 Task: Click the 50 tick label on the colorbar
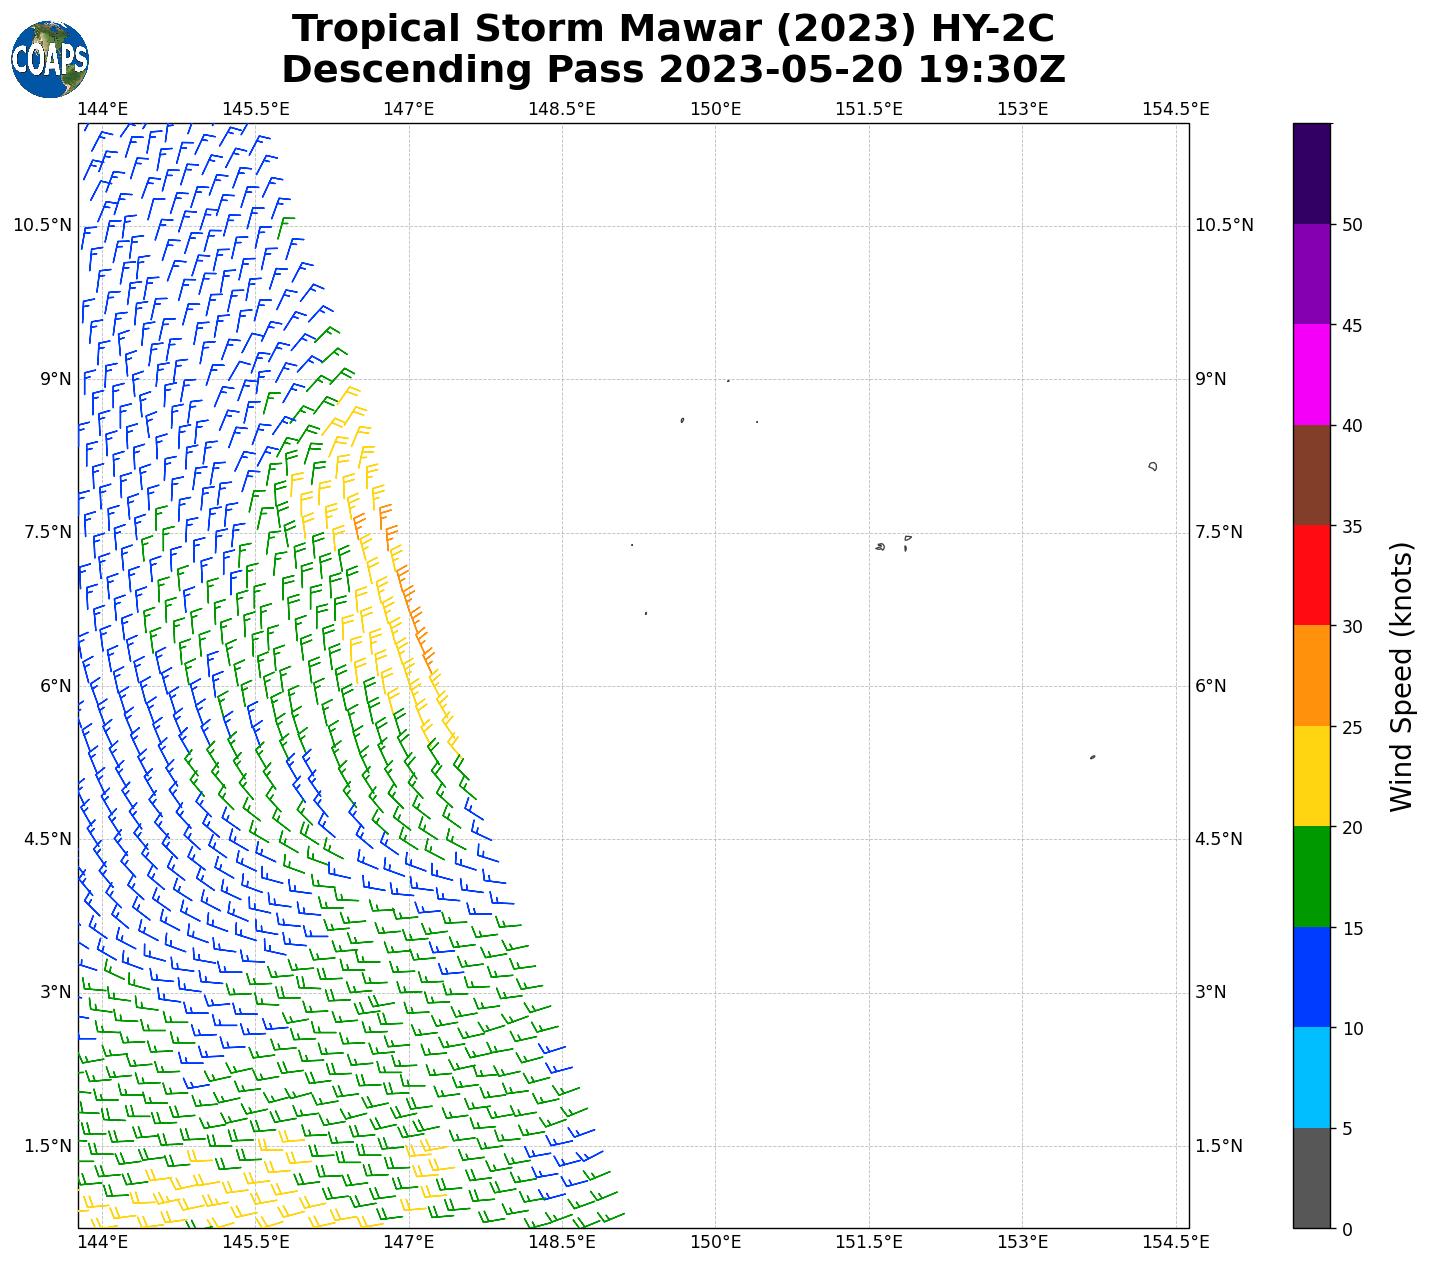1352,225
